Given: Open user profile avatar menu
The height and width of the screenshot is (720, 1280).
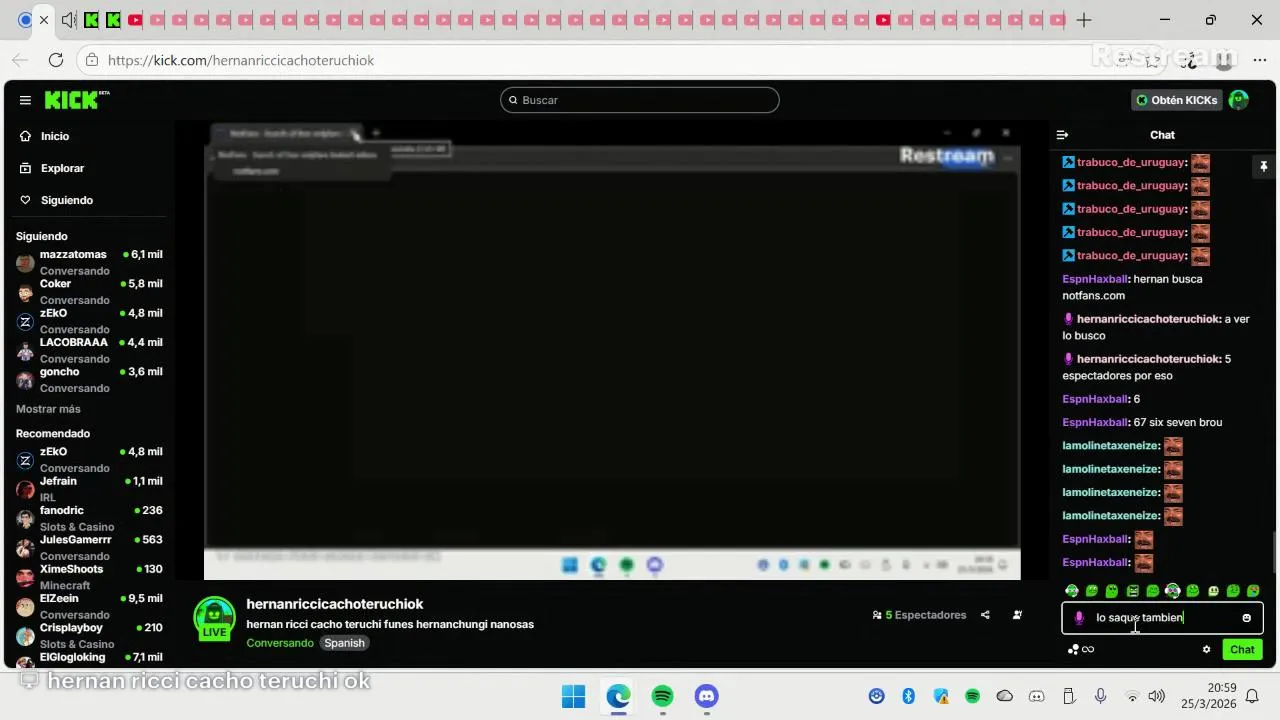Looking at the screenshot, I should pyautogui.click(x=1239, y=100).
